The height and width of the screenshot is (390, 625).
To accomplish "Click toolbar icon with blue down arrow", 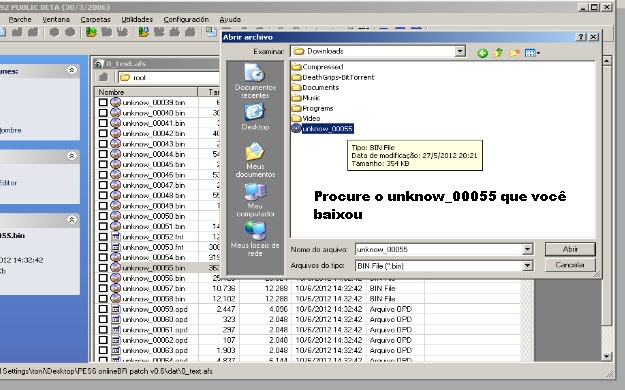I will tap(143, 32).
